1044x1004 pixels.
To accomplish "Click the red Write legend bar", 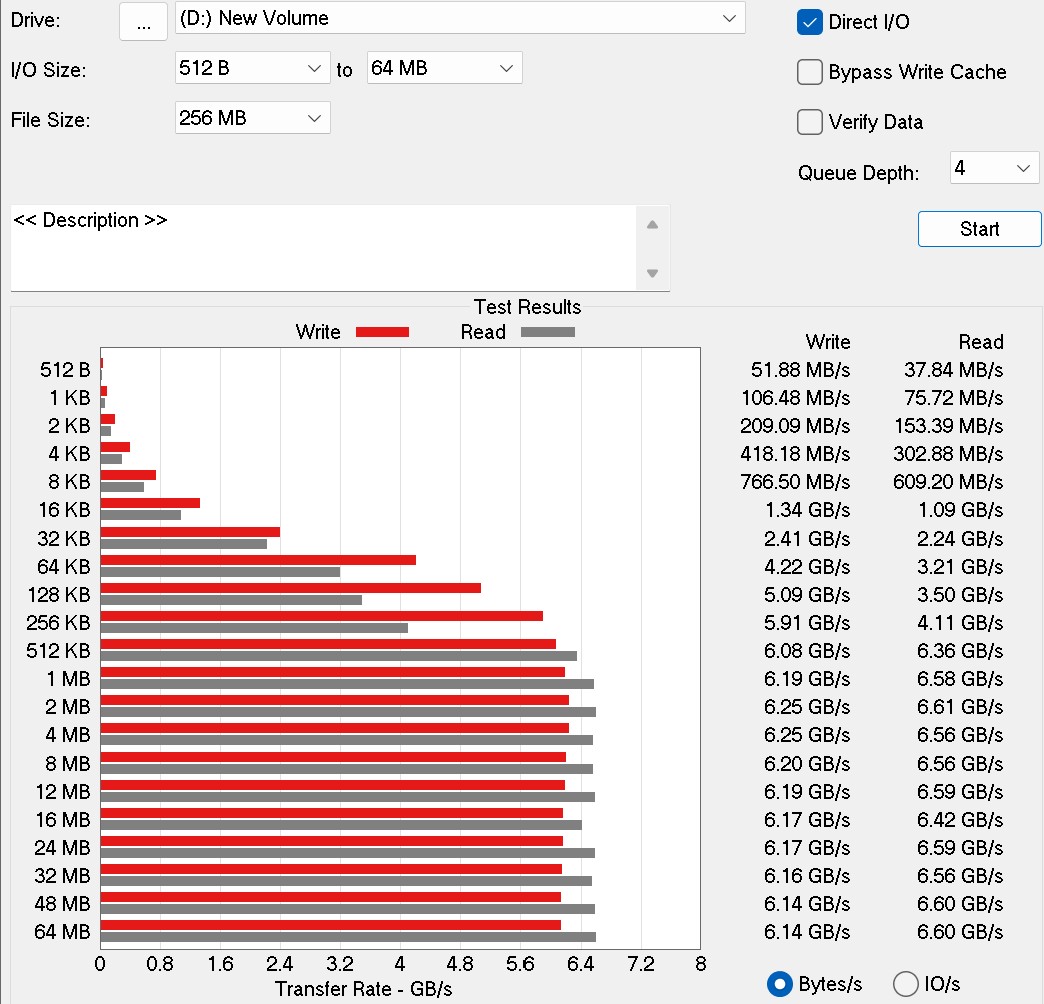I will (x=382, y=331).
